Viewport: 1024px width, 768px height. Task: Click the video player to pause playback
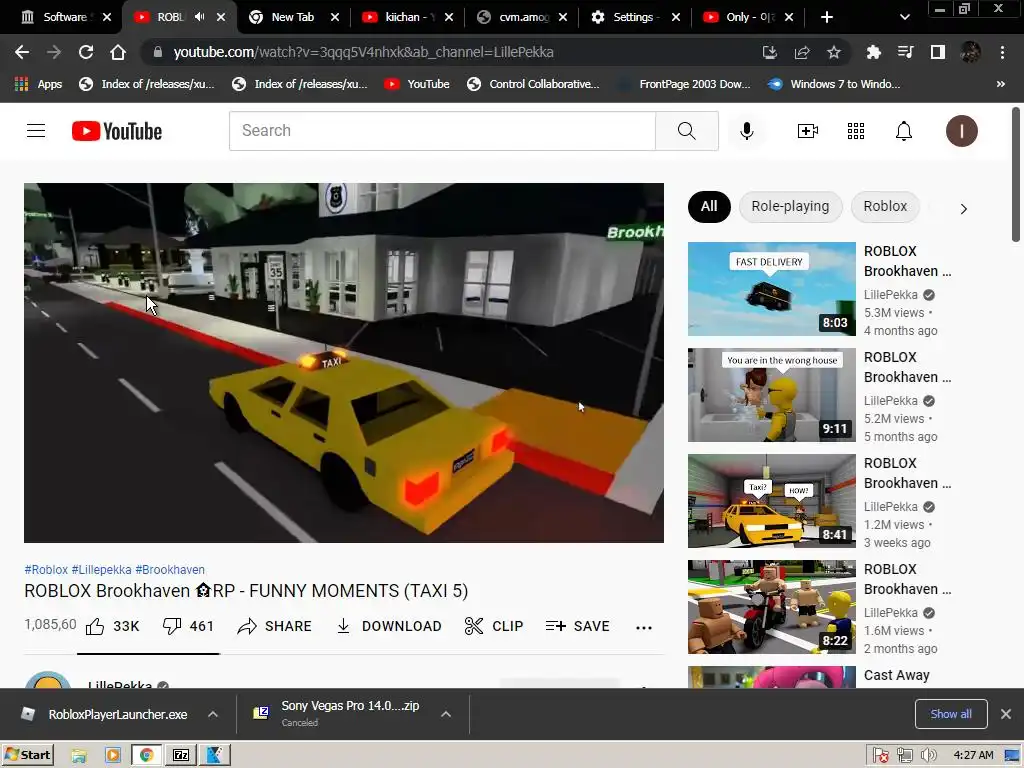[x=344, y=362]
